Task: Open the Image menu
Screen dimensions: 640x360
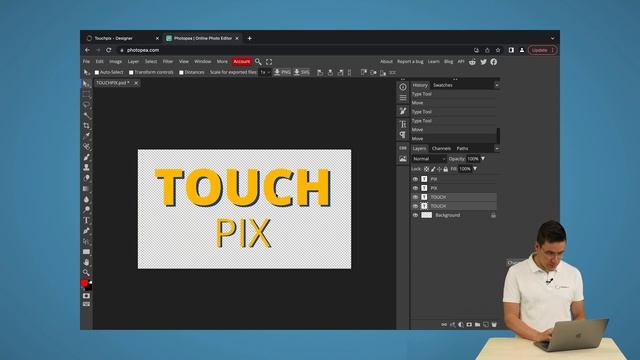Action: [x=115, y=62]
